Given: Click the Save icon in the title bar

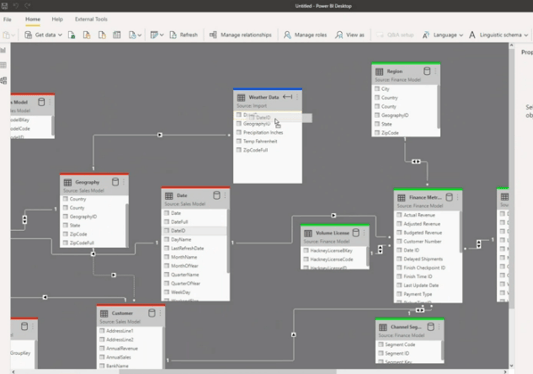Looking at the screenshot, I should point(4,5).
